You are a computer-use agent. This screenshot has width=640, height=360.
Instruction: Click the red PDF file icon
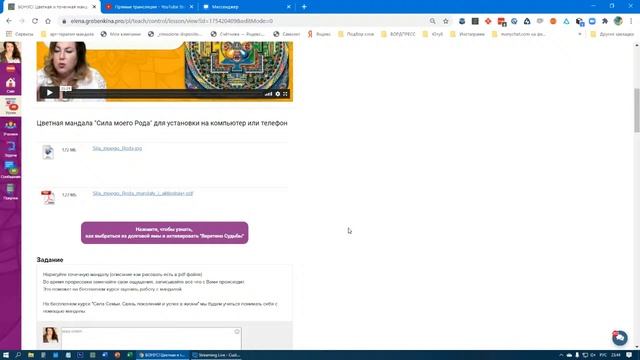48,197
